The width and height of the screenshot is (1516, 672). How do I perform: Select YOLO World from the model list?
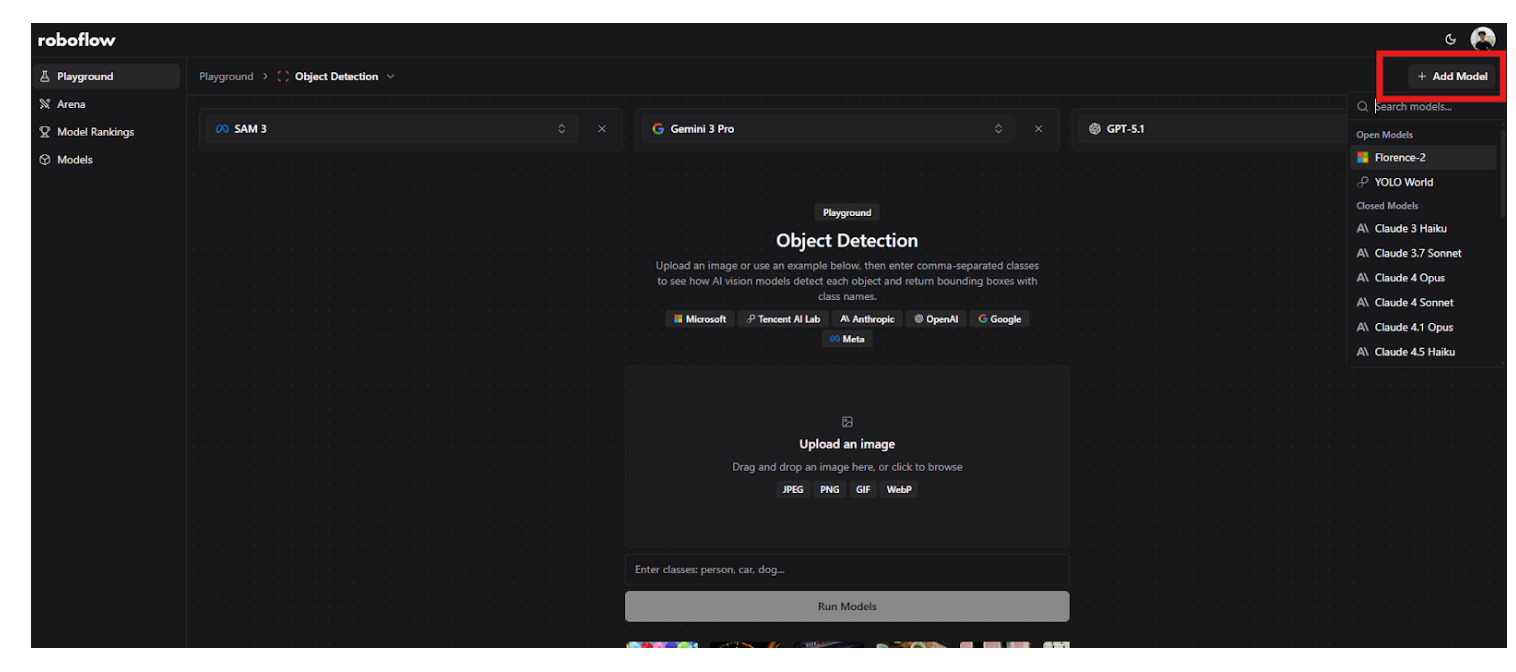point(1403,182)
